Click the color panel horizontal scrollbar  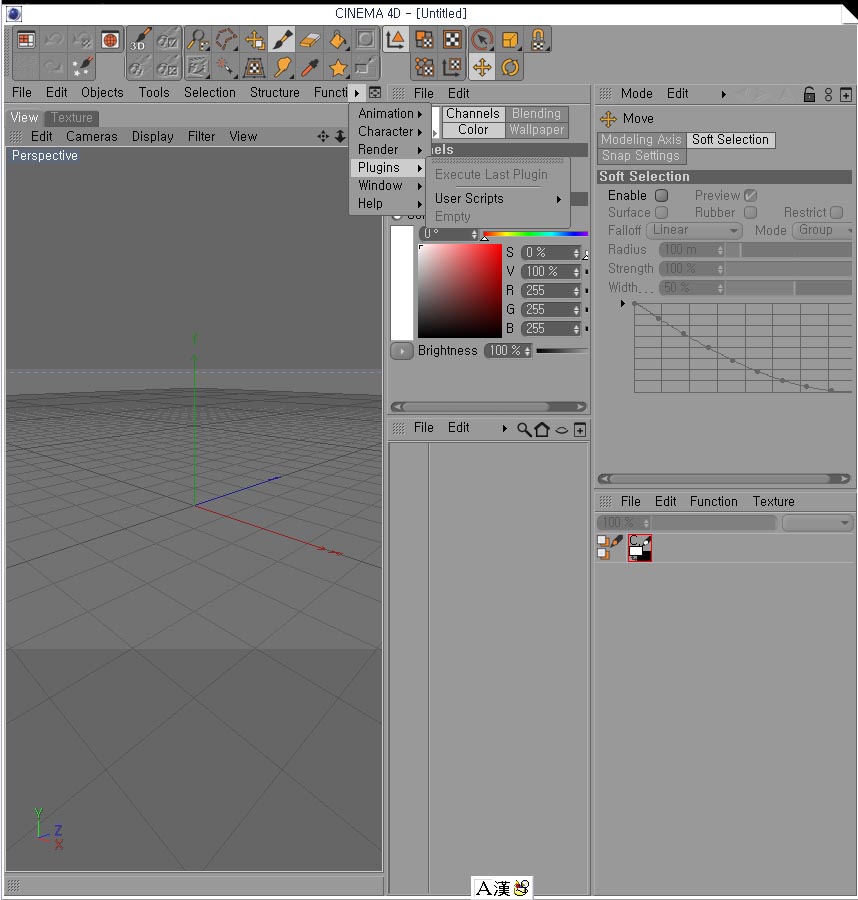(488, 406)
